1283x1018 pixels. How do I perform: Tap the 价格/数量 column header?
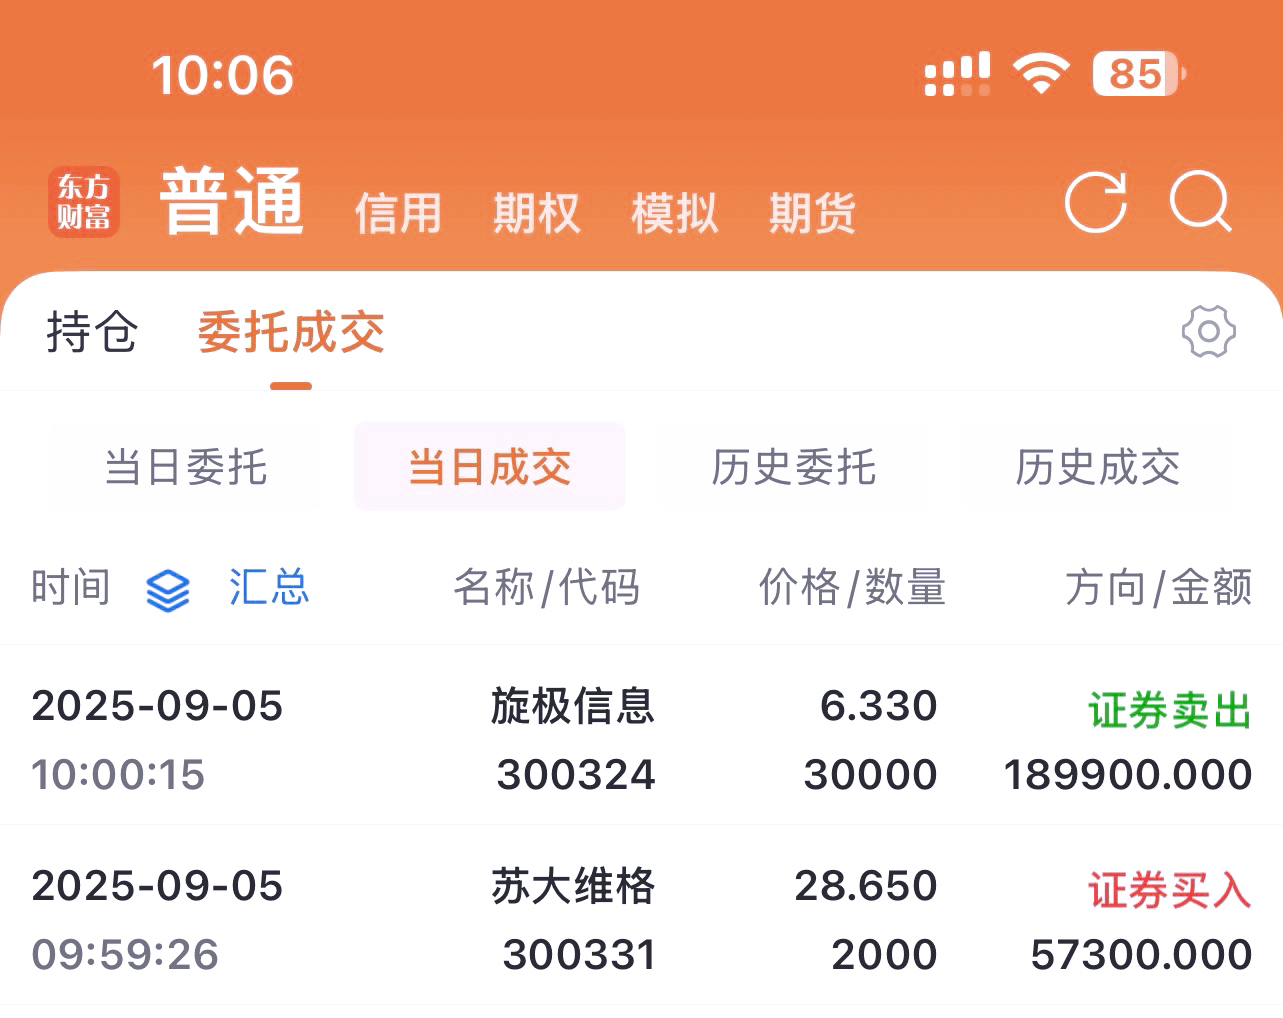[852, 587]
